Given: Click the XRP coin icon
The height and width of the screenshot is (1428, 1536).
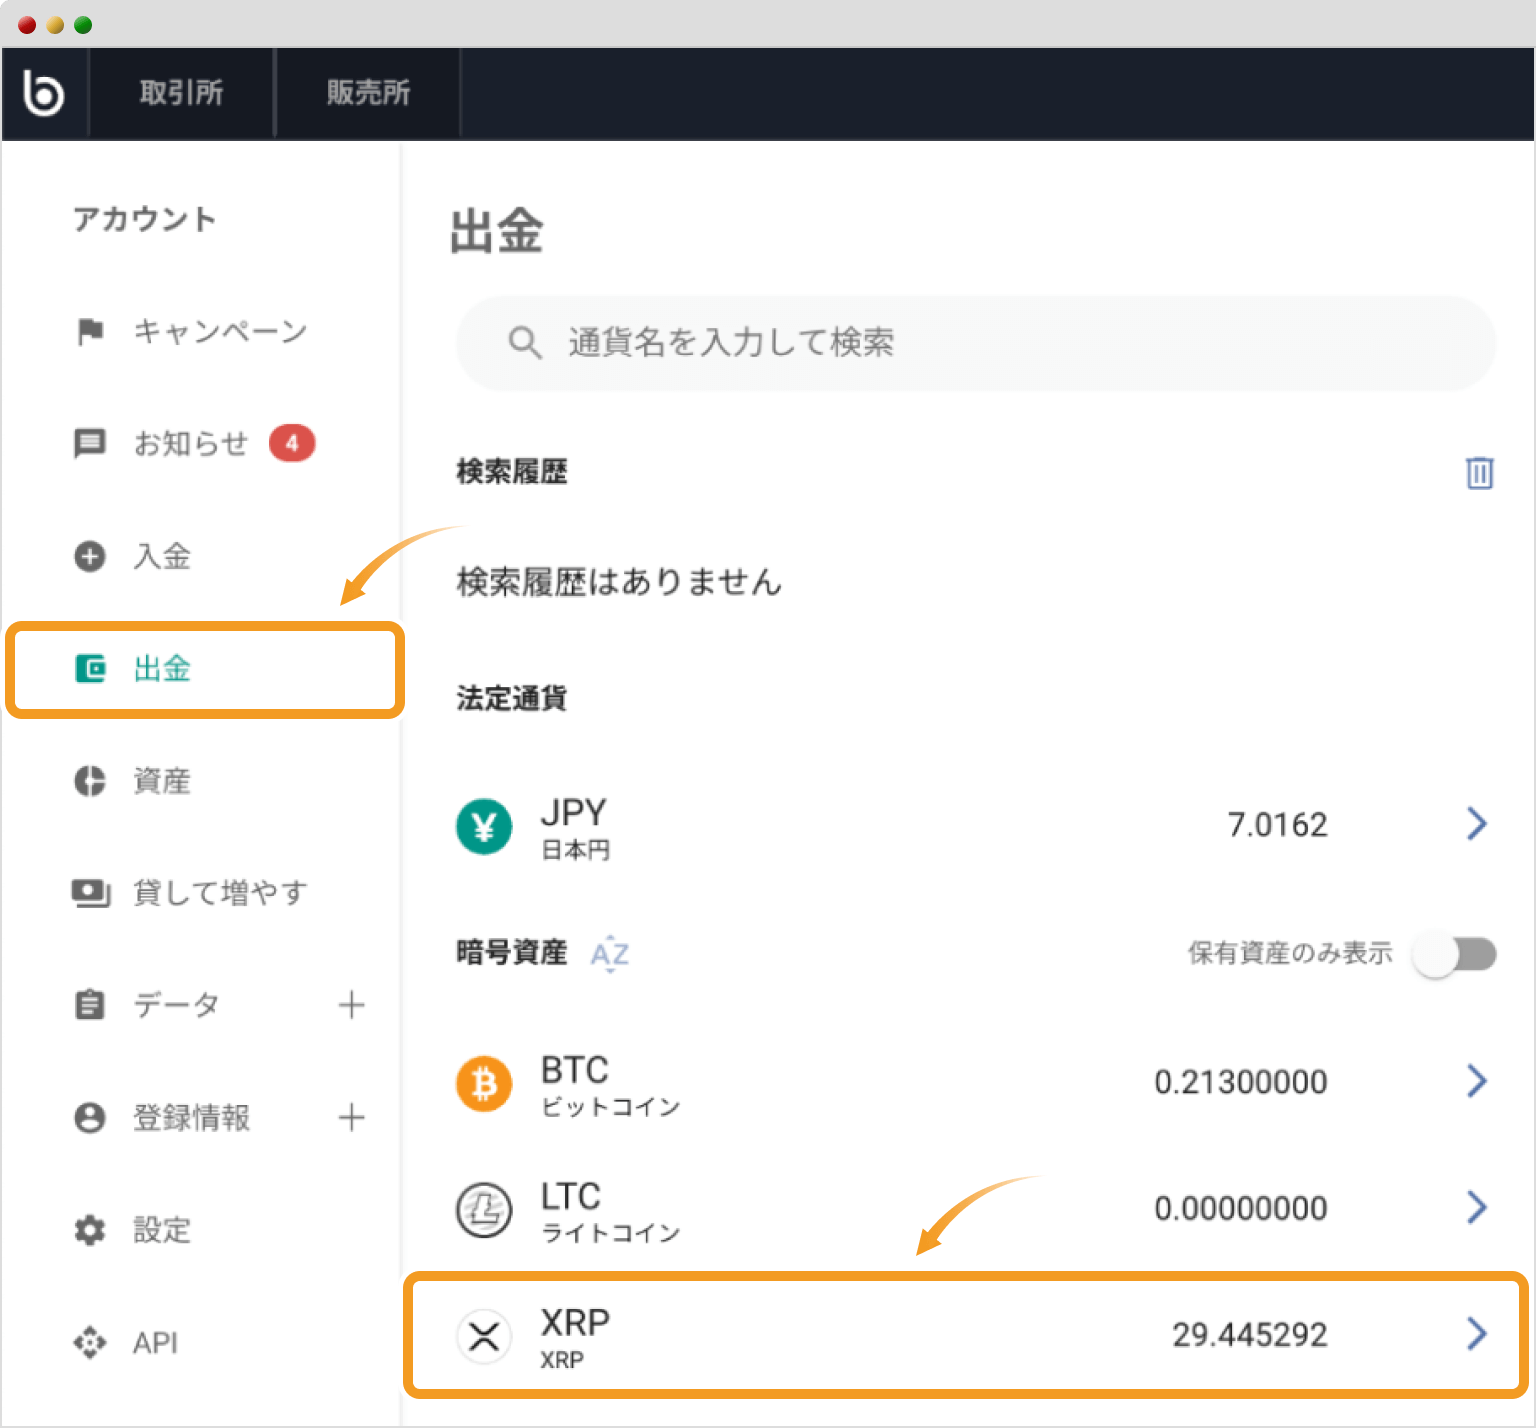Looking at the screenshot, I should pos(484,1336).
